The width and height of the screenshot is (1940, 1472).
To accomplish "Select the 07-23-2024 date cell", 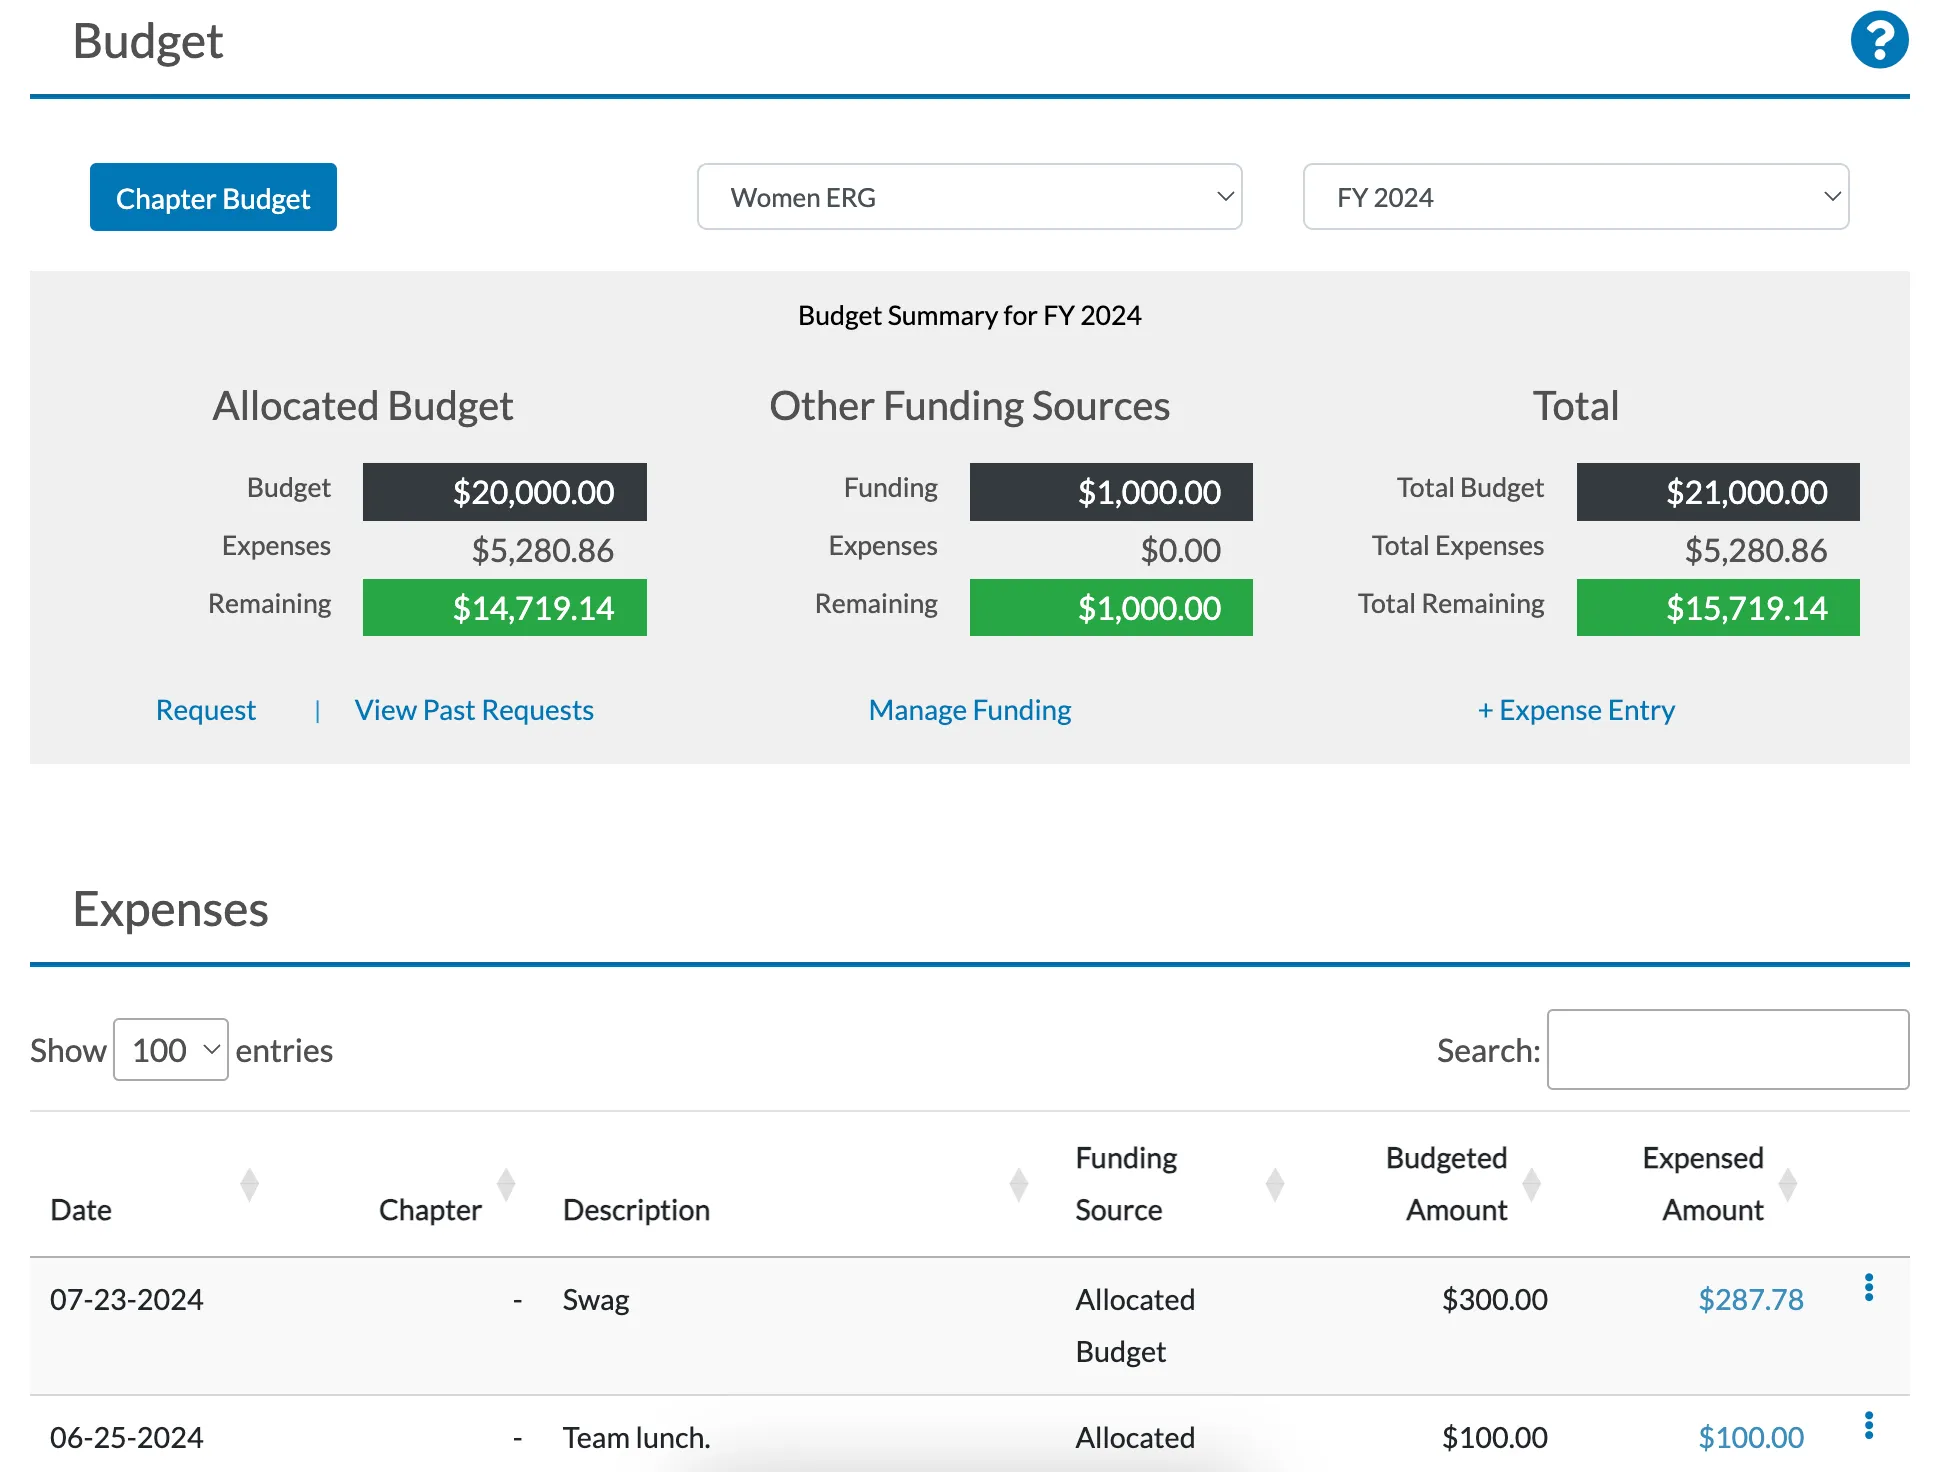I will click(x=126, y=1299).
